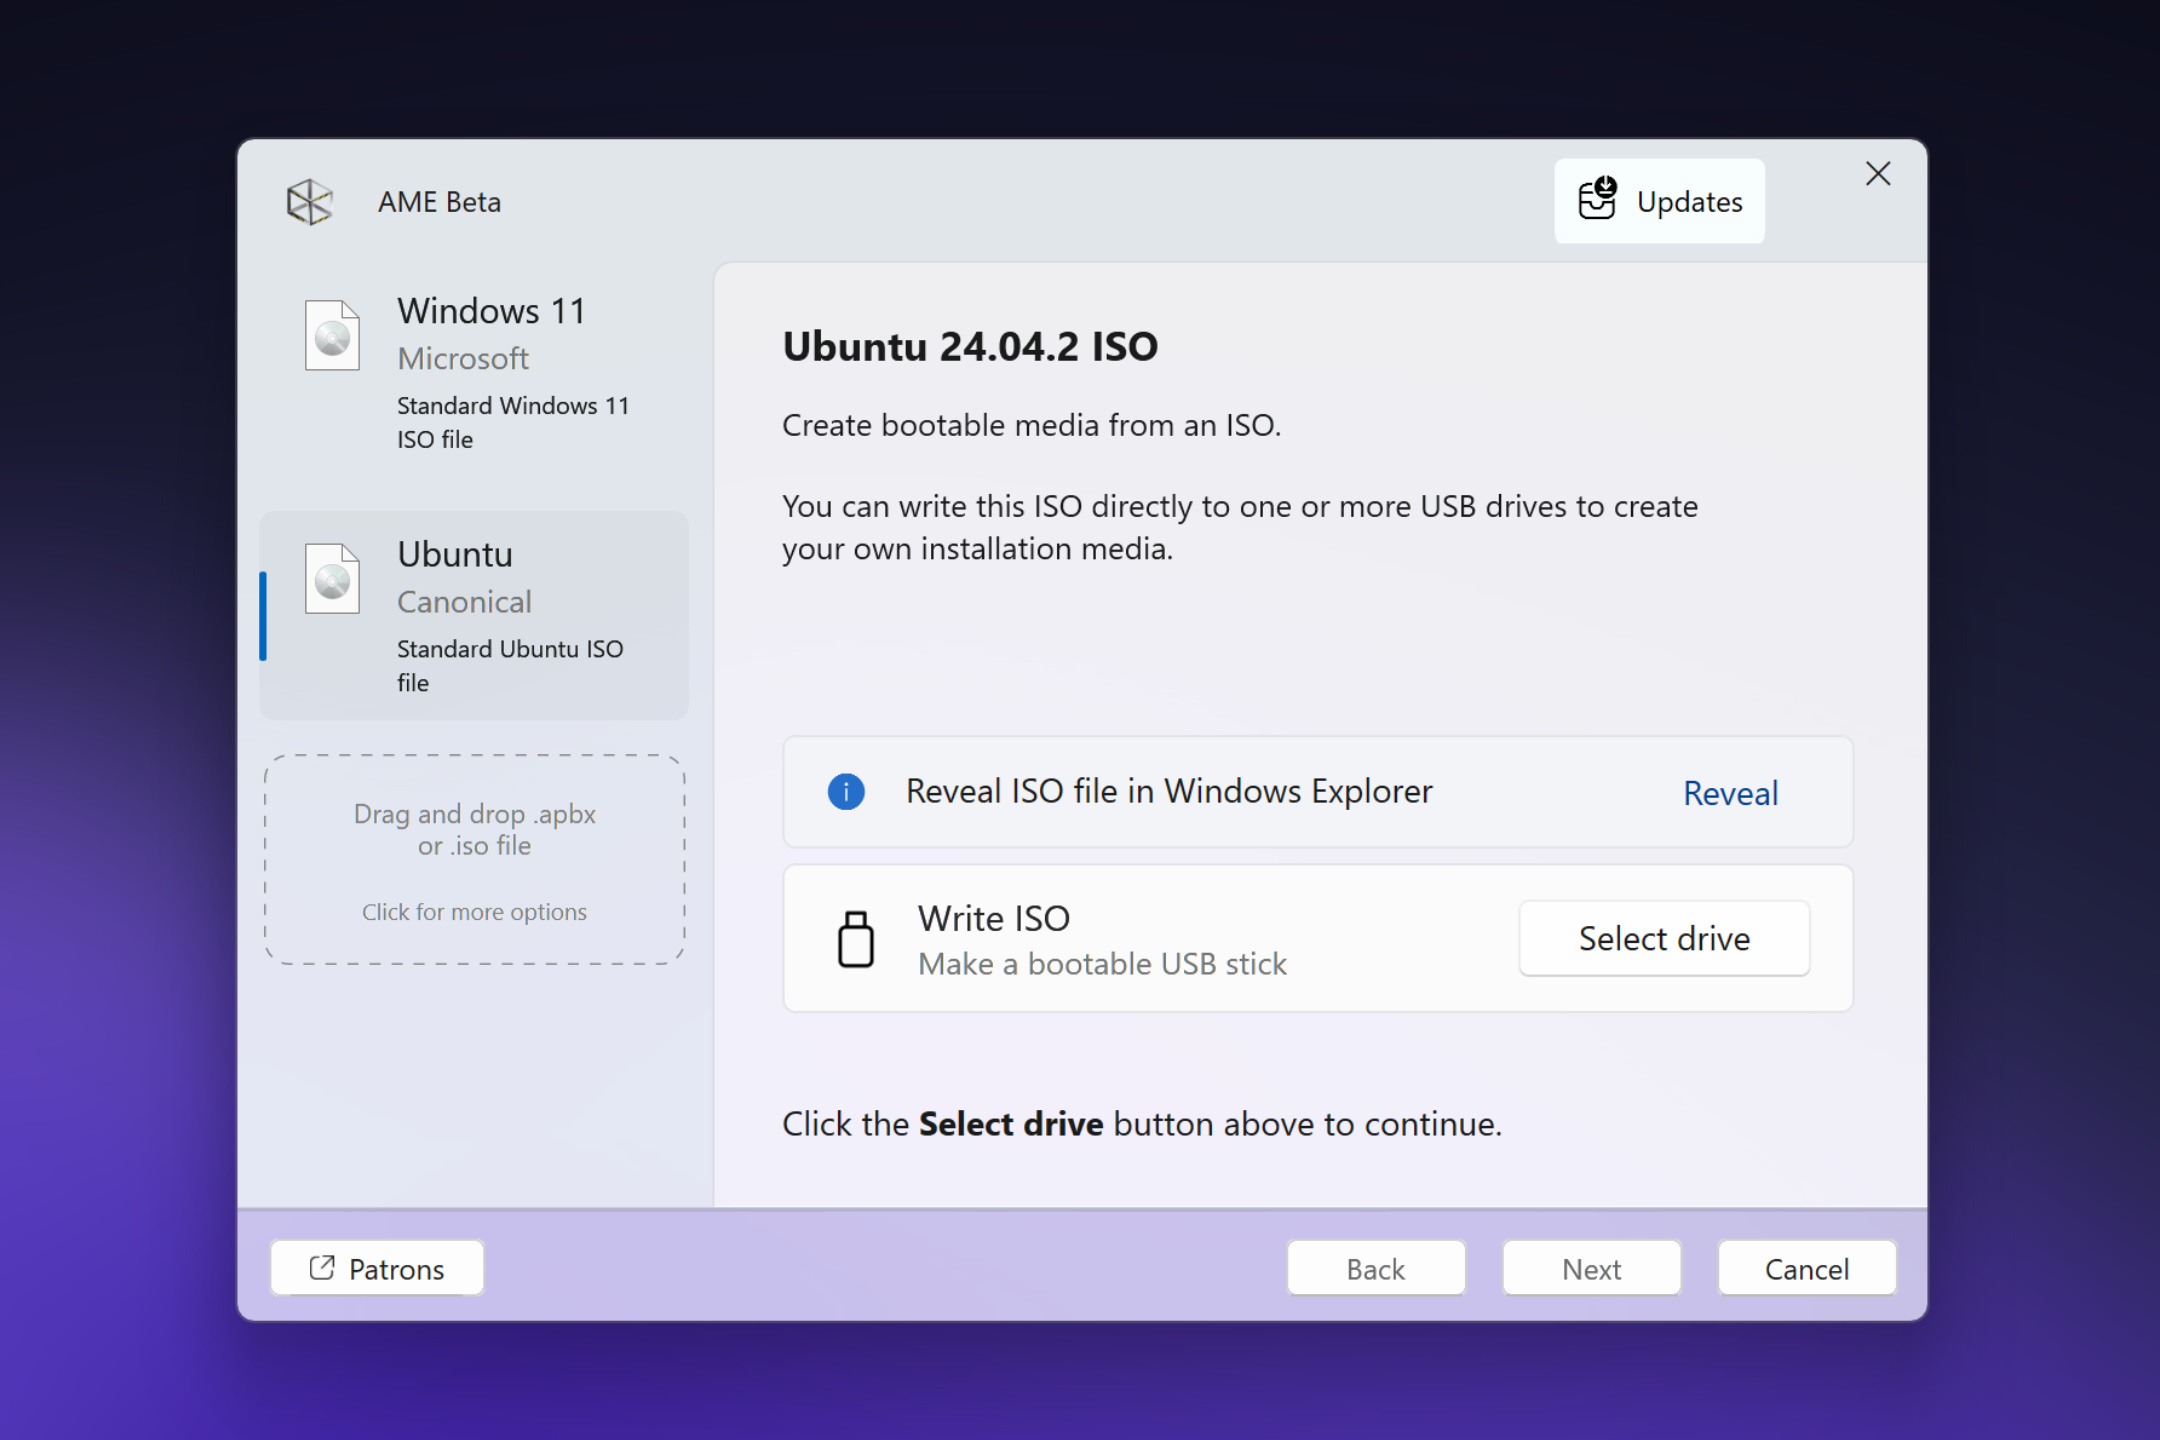2160x1440 pixels.
Task: Open the Updates button
Action: pyautogui.click(x=1659, y=201)
